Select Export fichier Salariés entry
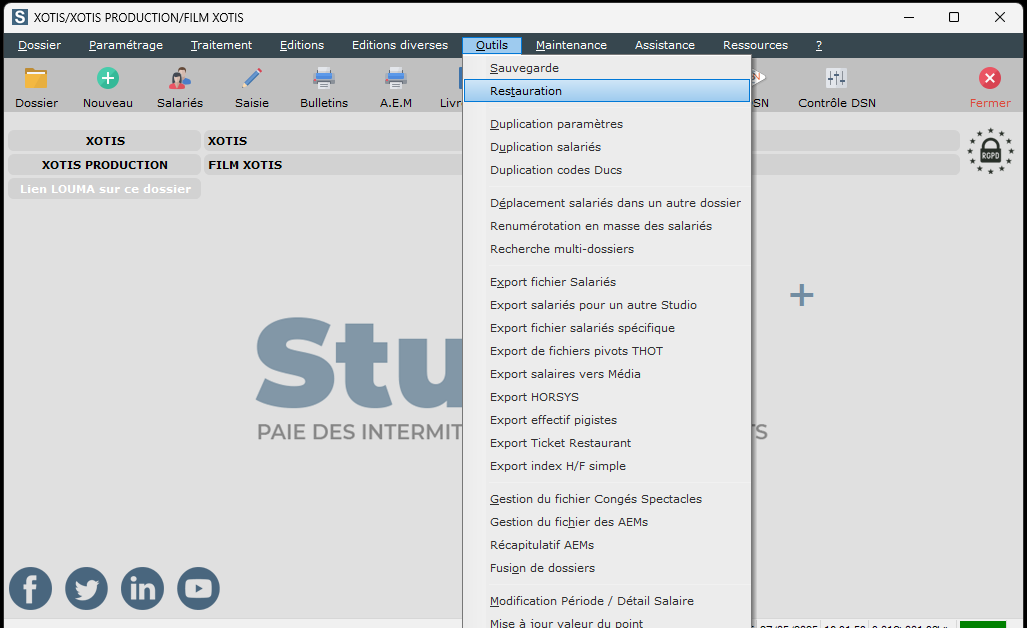Image resolution: width=1027 pixels, height=628 pixels. [x=607, y=282]
